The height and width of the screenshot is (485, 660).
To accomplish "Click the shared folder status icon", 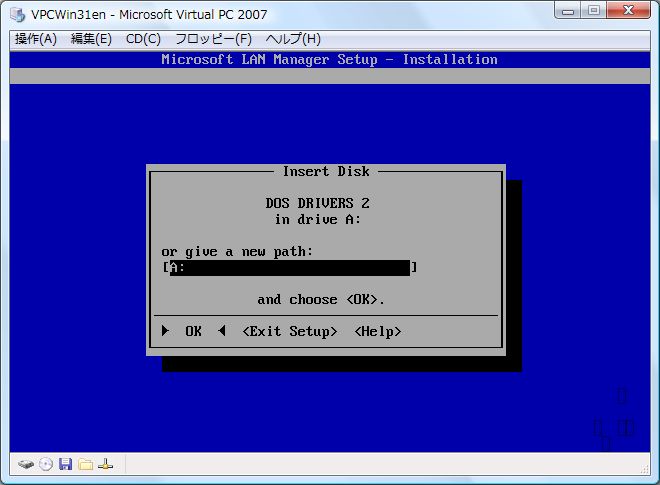I will click(85, 464).
